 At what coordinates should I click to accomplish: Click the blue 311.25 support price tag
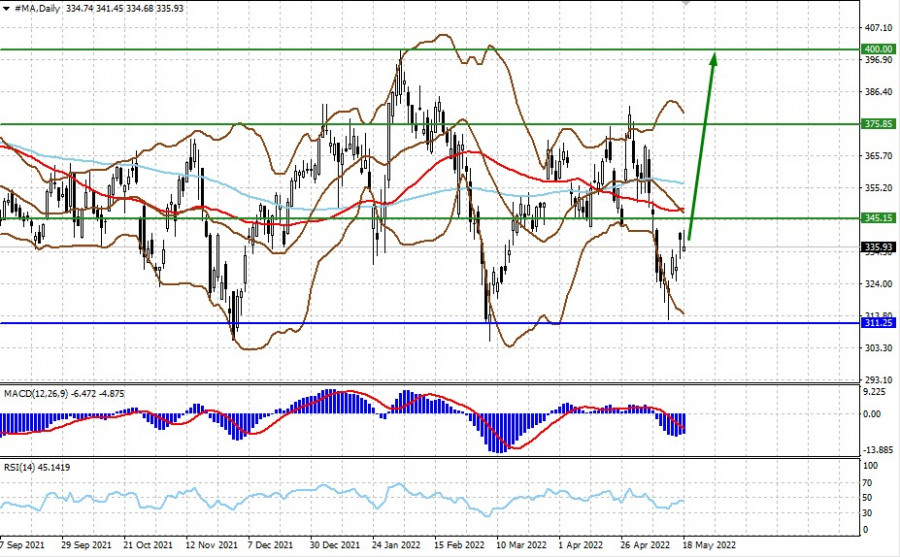879,324
